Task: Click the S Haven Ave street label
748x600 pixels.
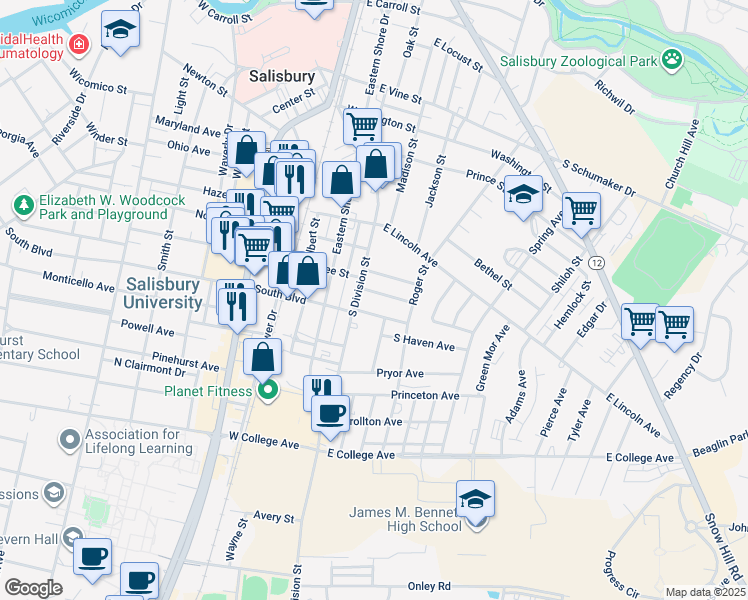Action: click(x=424, y=342)
